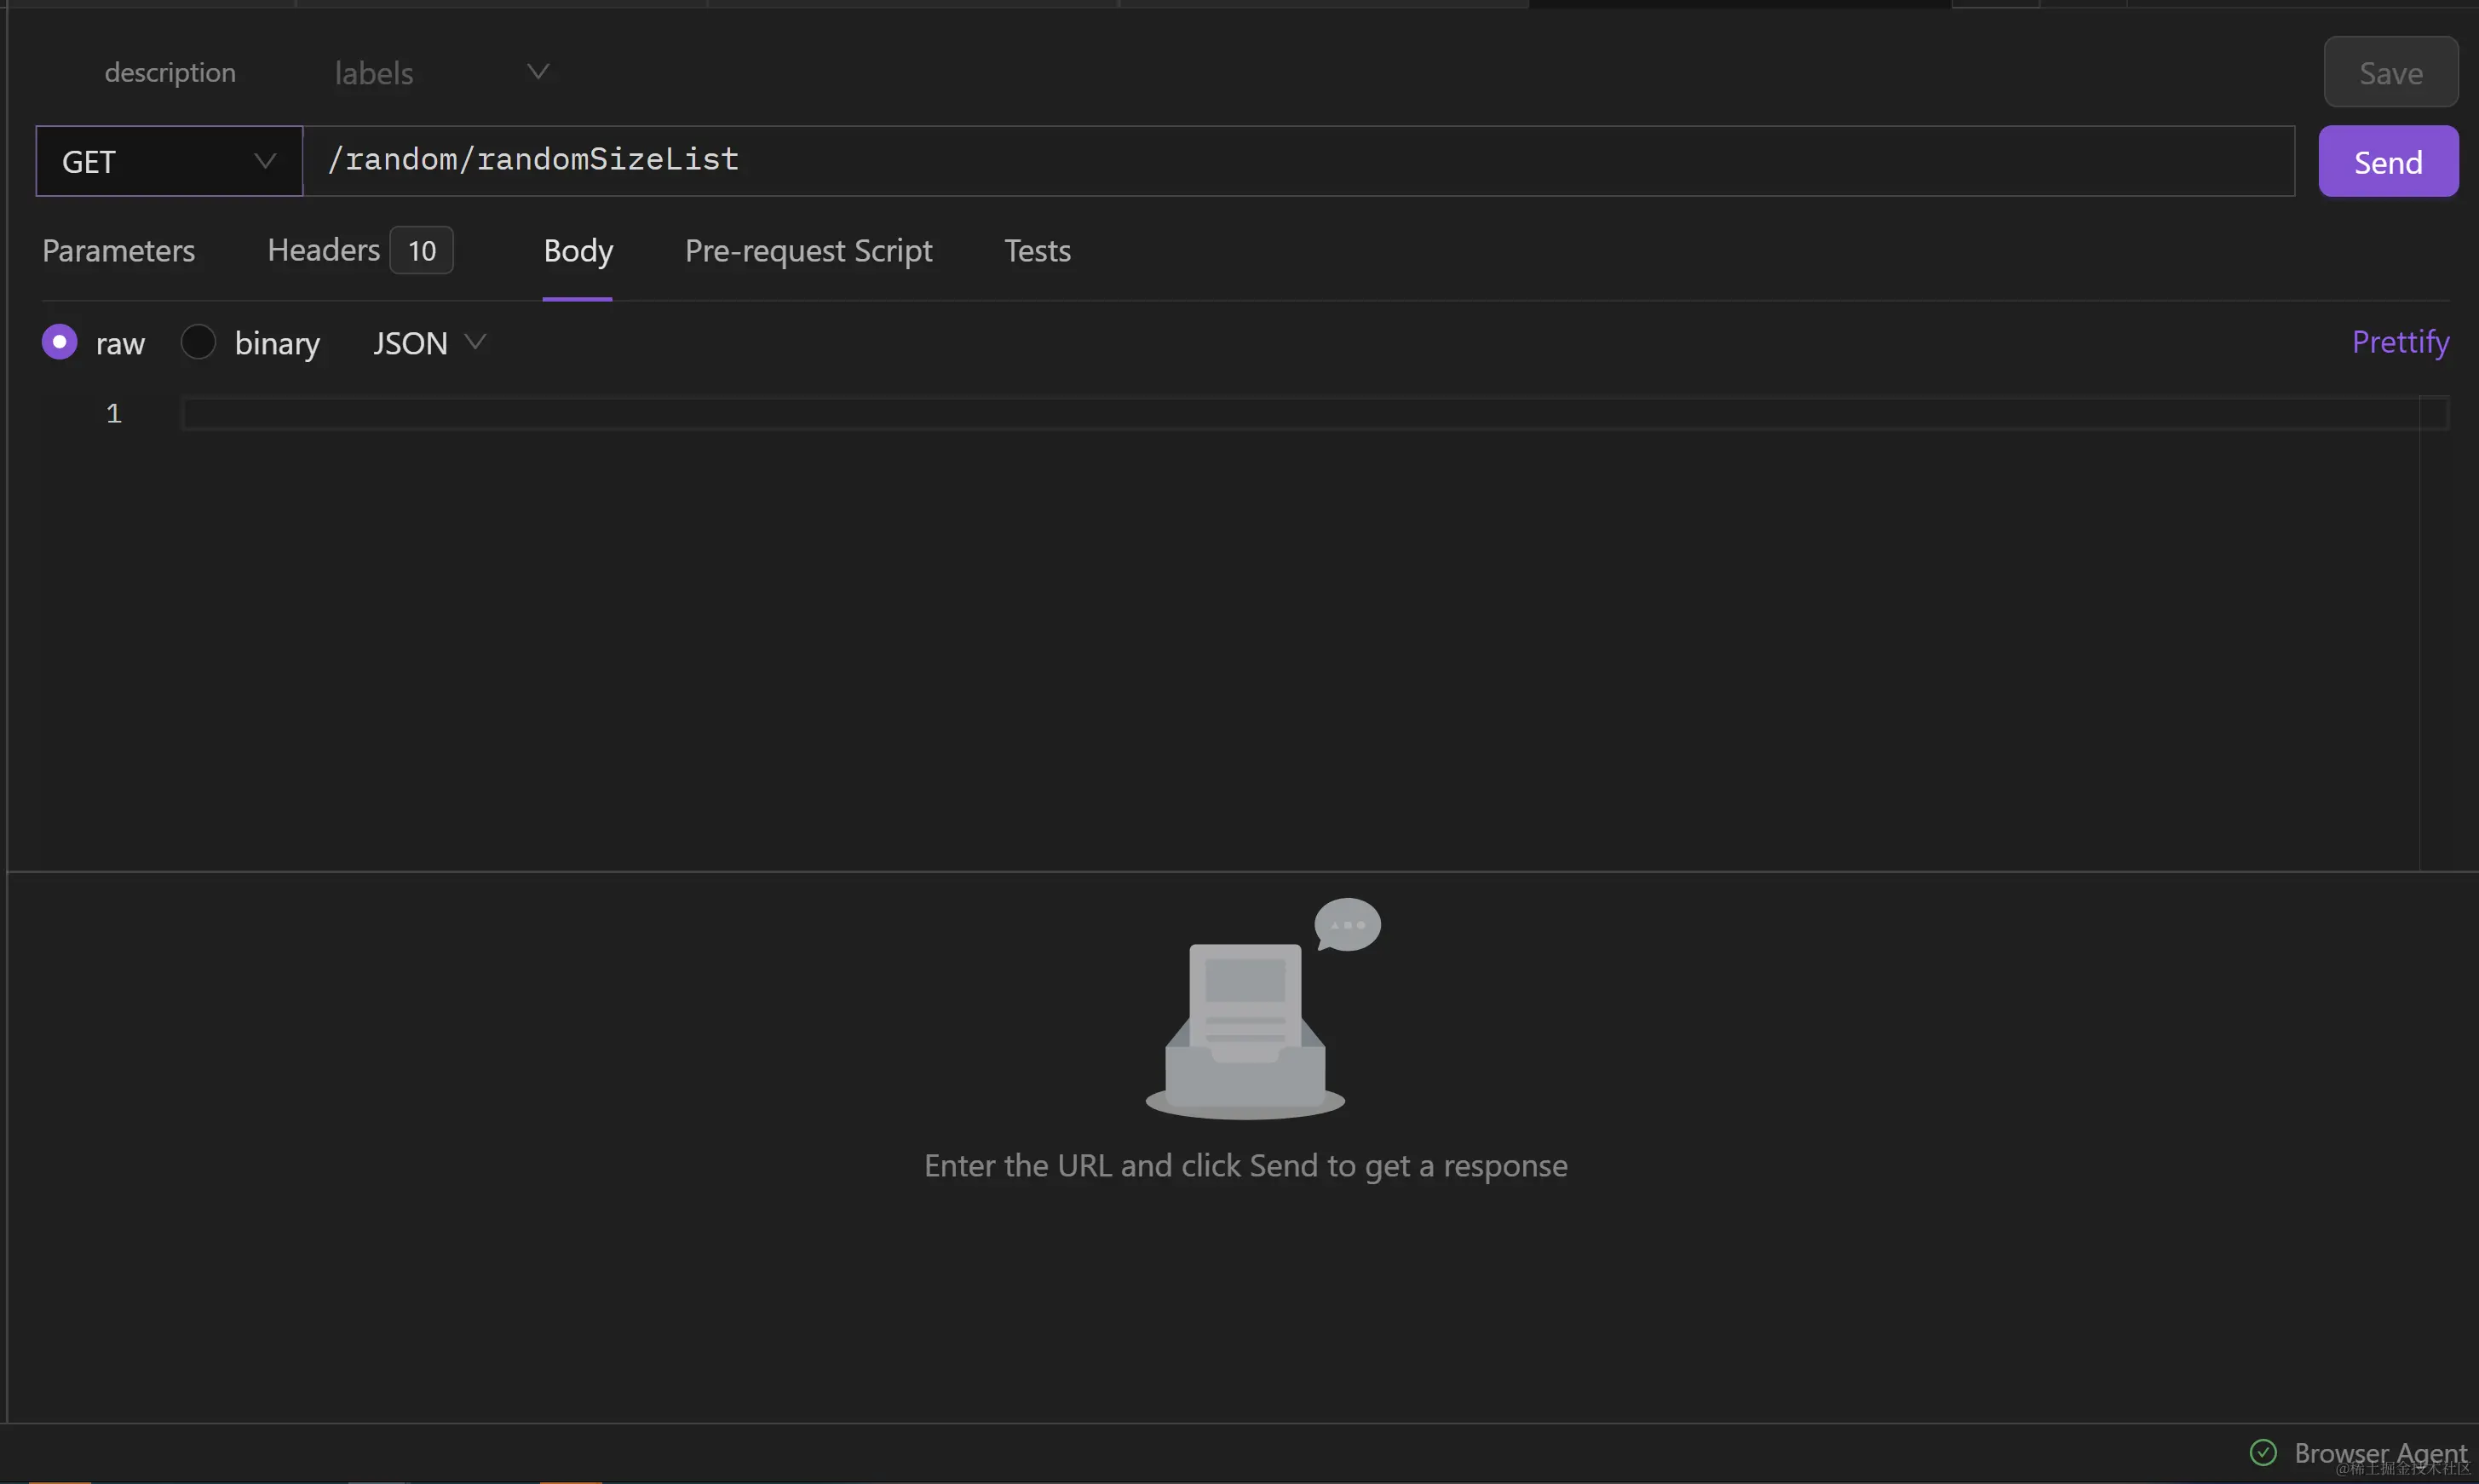Select the binary body radio button
This screenshot has height=1484, width=2479.
[x=198, y=342]
